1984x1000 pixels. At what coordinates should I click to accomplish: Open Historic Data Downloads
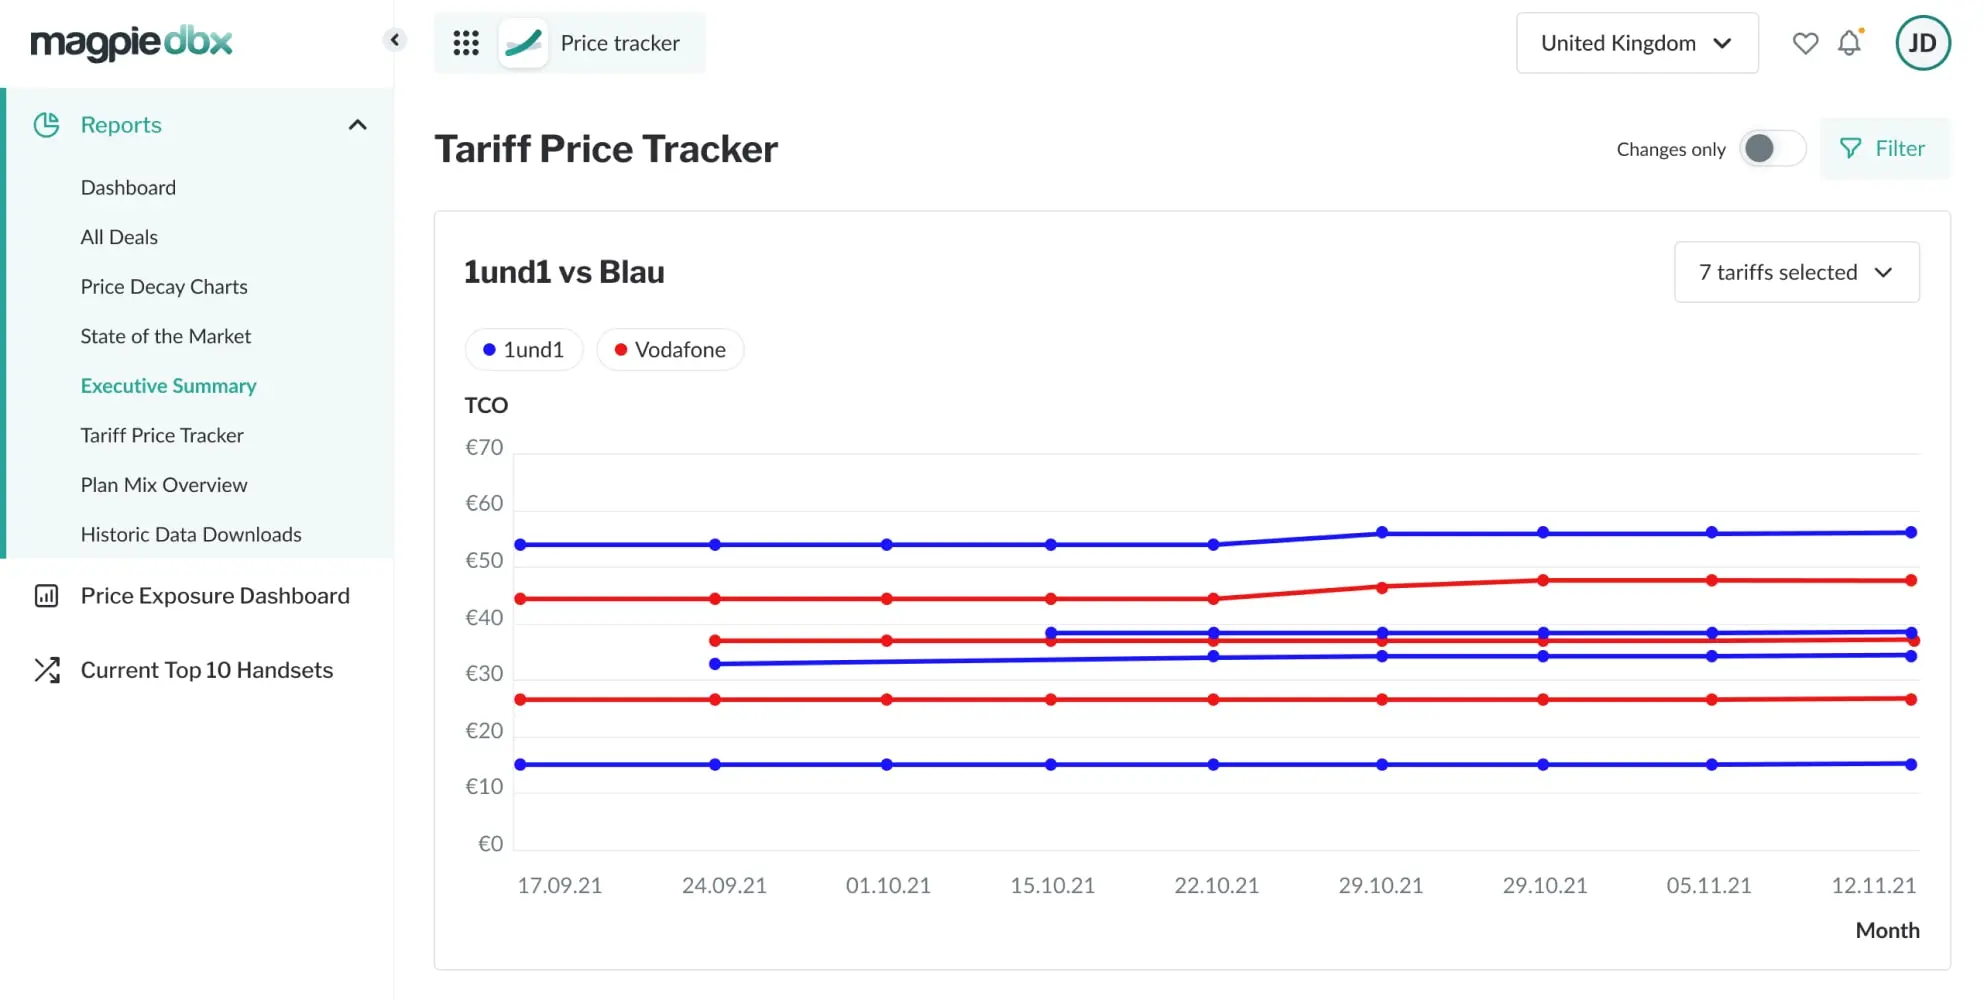(x=191, y=534)
